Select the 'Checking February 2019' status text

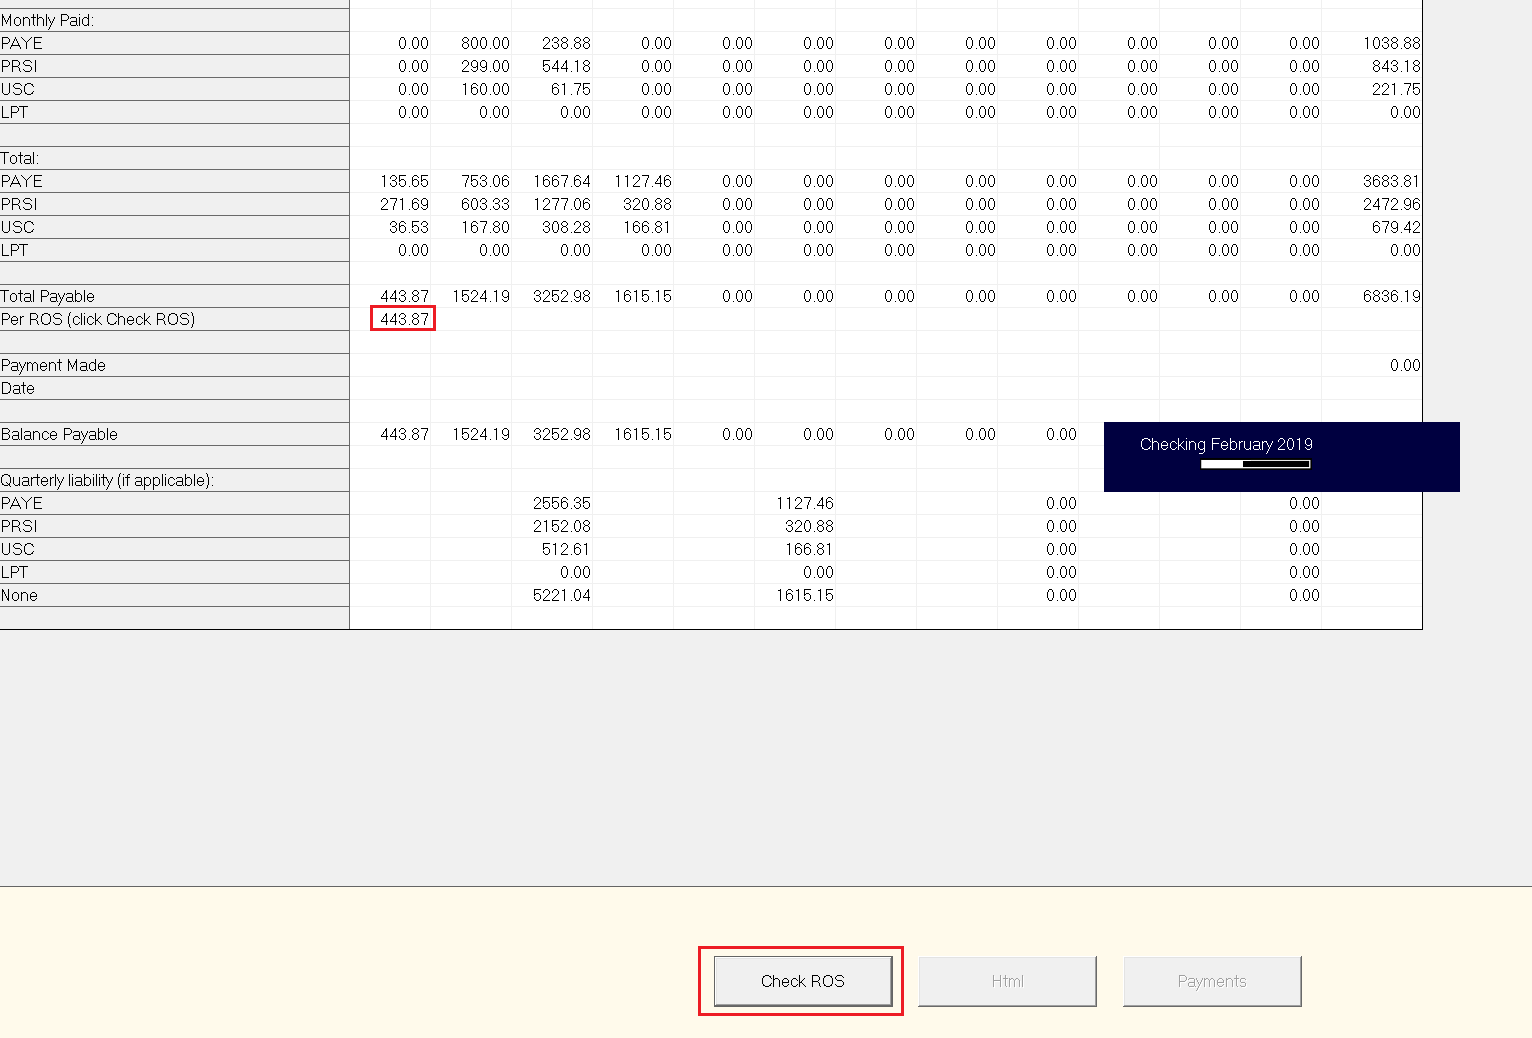1226,444
